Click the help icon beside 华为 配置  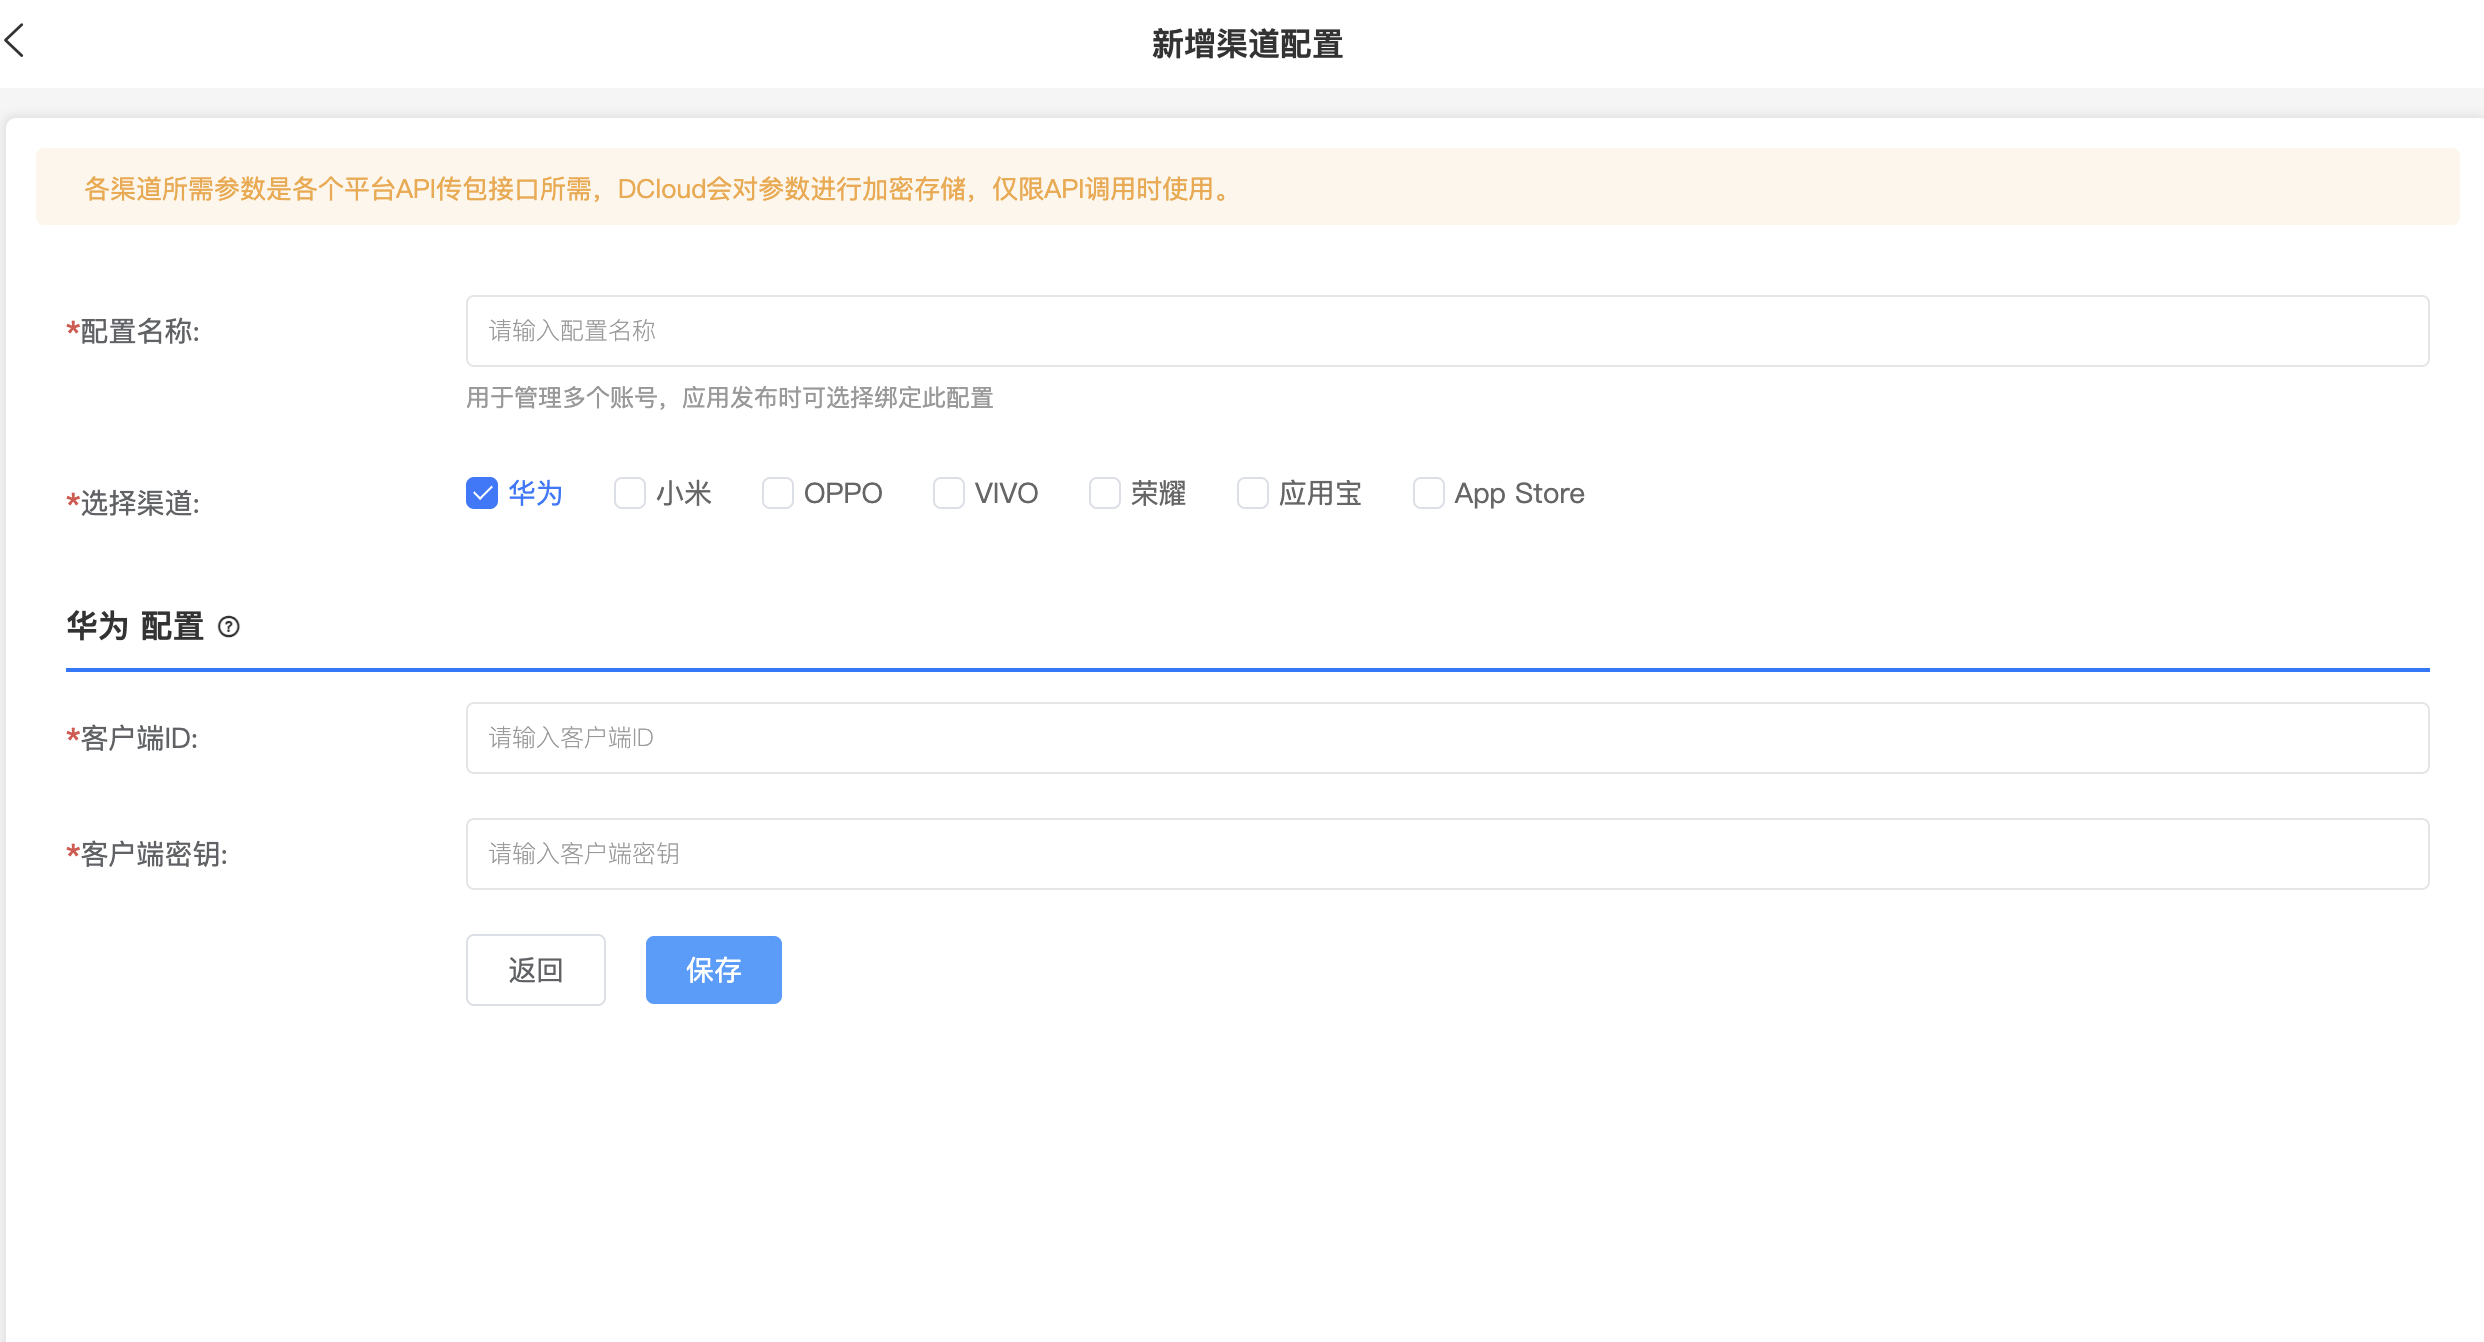point(229,627)
